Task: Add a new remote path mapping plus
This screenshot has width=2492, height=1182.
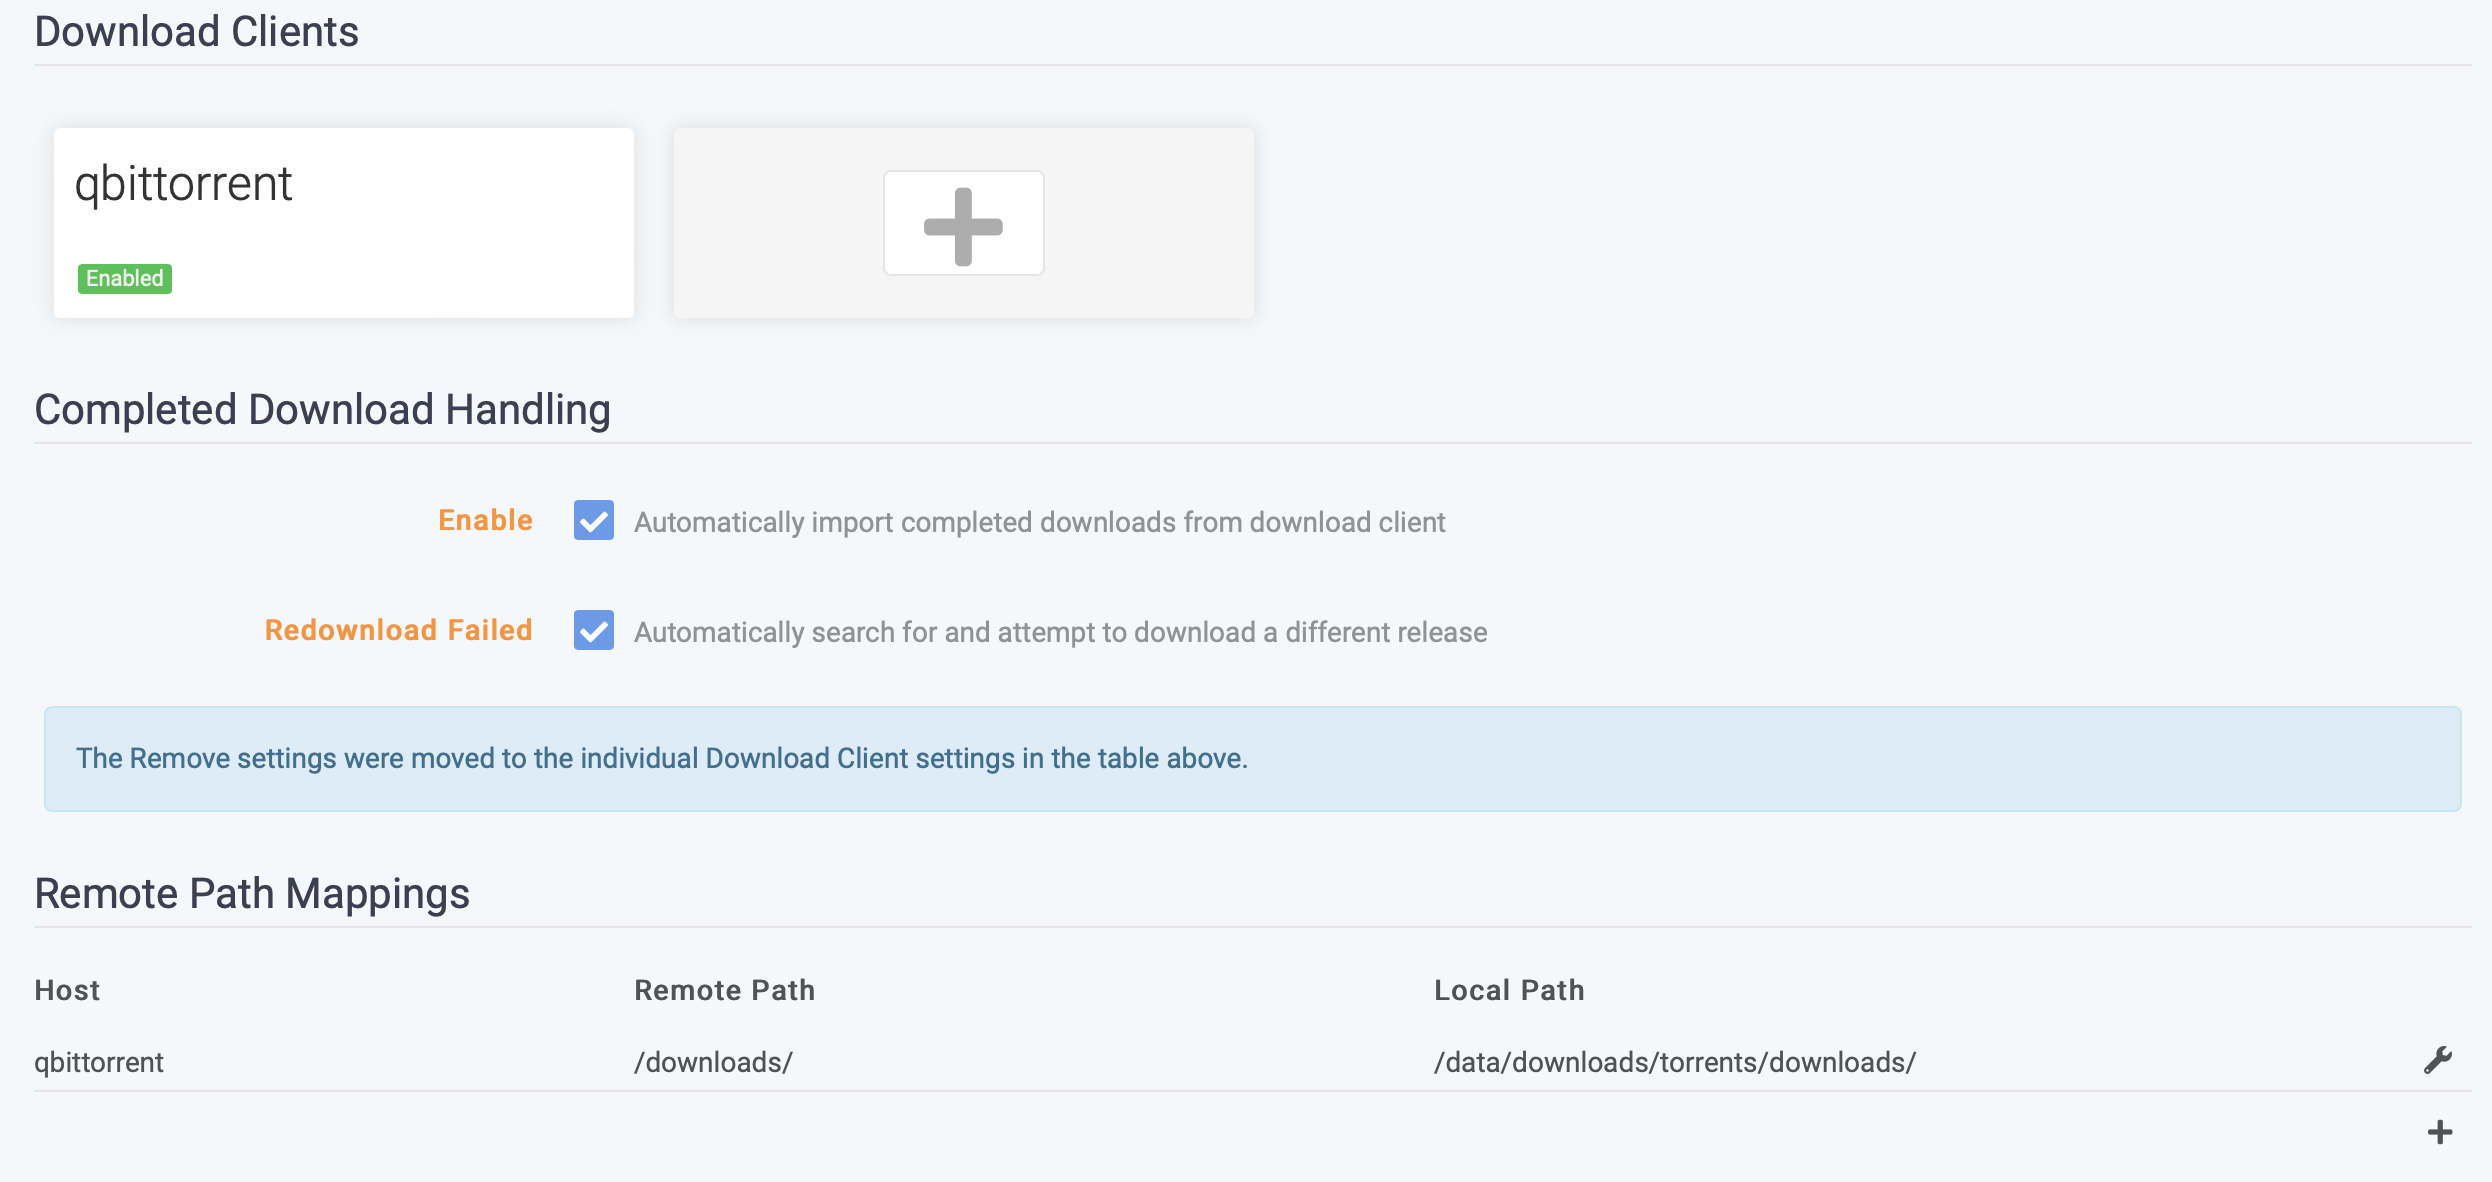Action: tap(2440, 1132)
